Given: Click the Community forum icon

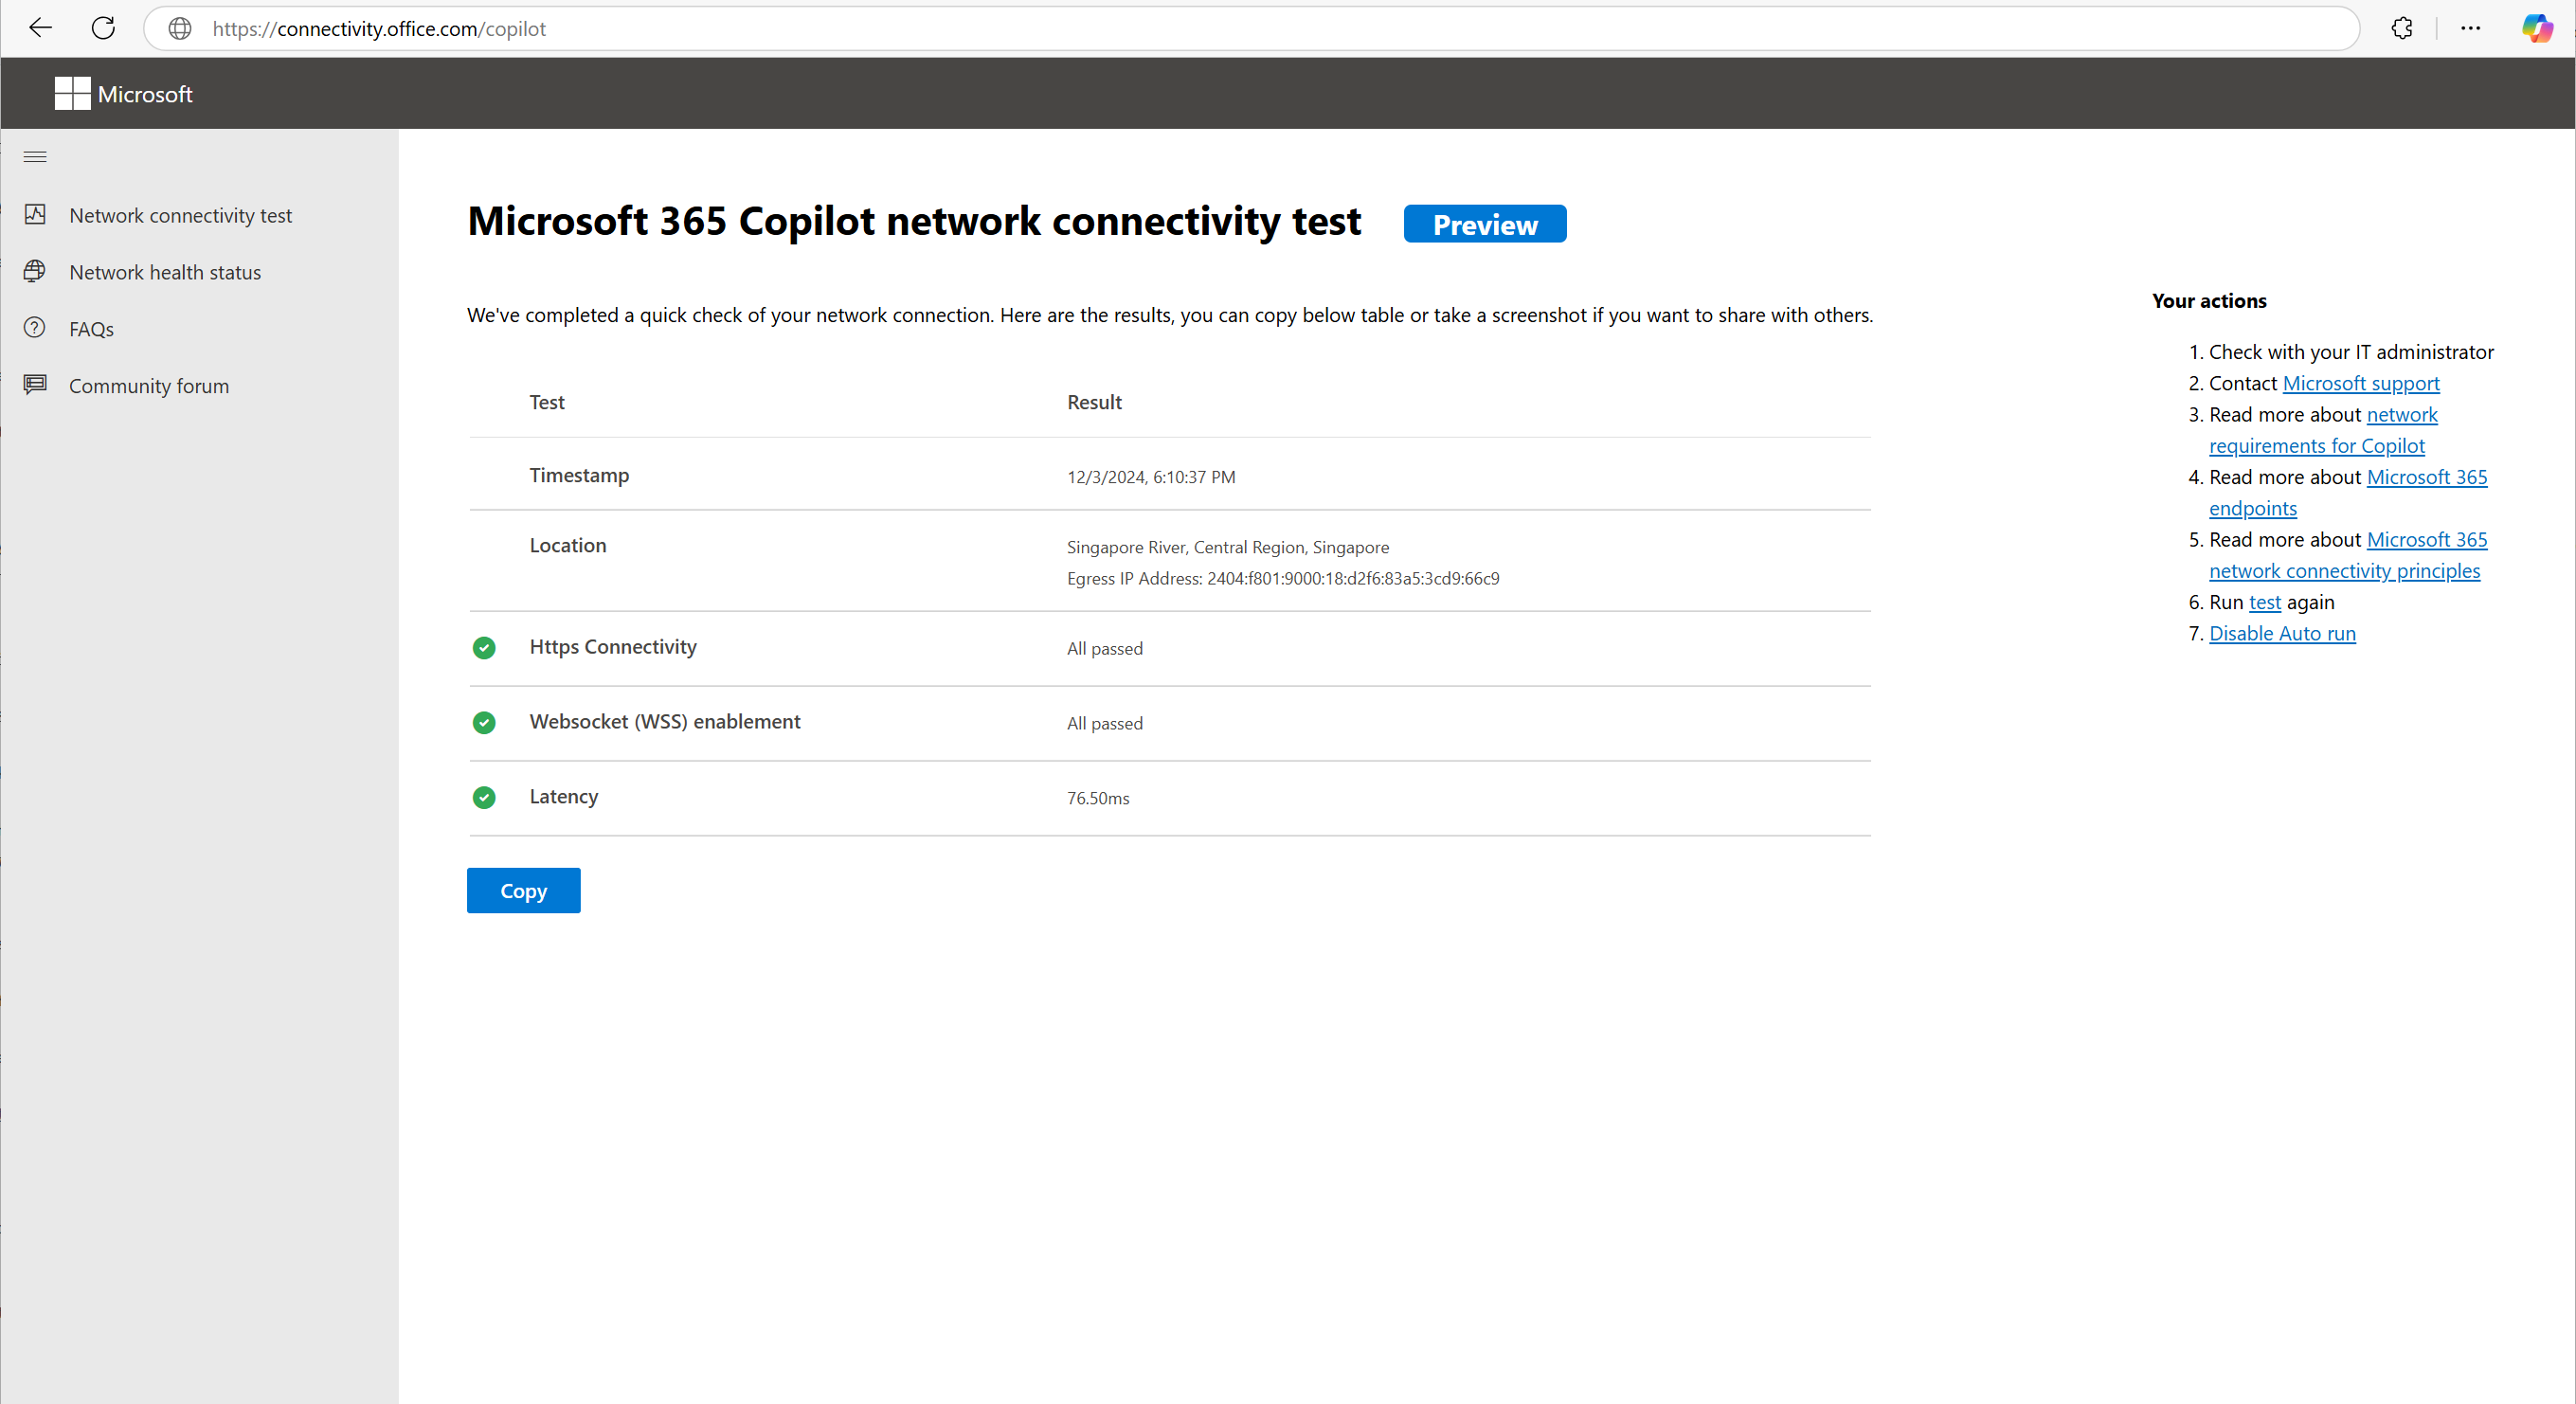Looking at the screenshot, I should [x=38, y=386].
